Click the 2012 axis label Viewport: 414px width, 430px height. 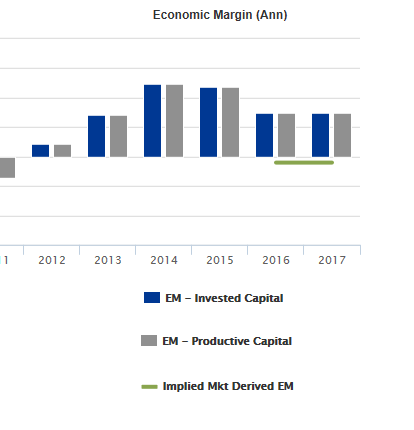tap(52, 260)
